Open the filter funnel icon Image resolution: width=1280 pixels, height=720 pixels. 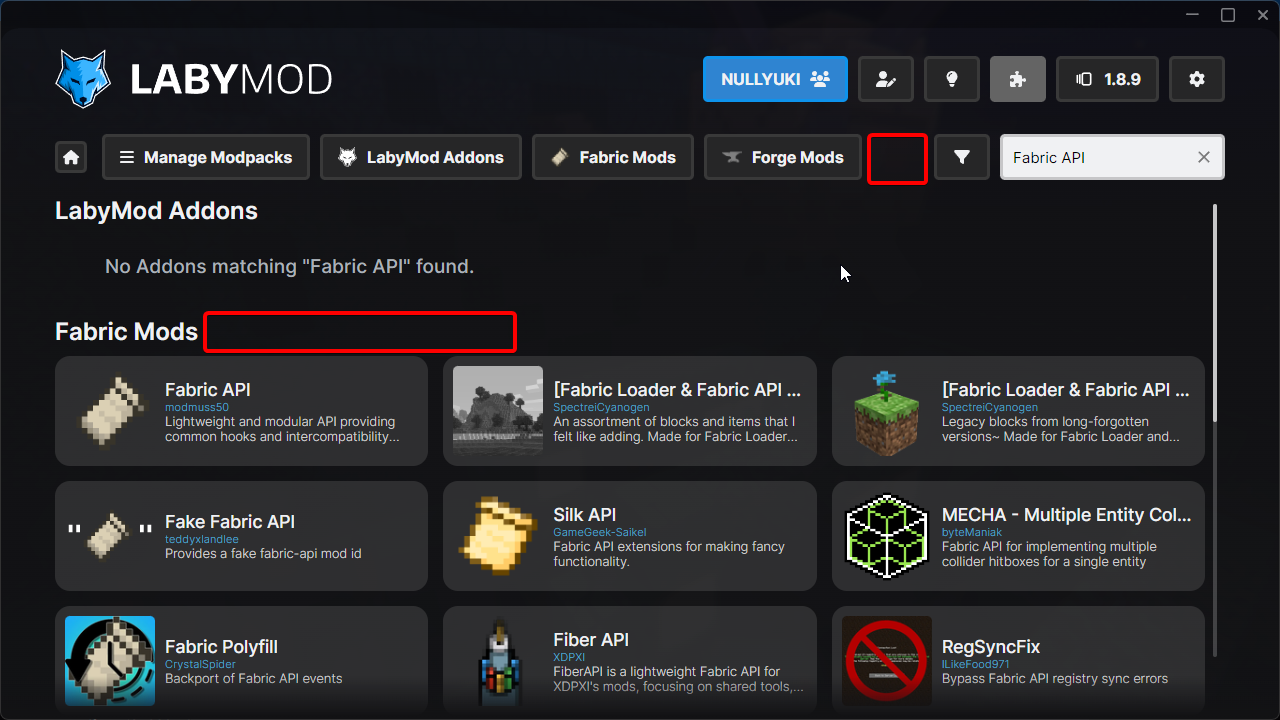click(x=962, y=157)
